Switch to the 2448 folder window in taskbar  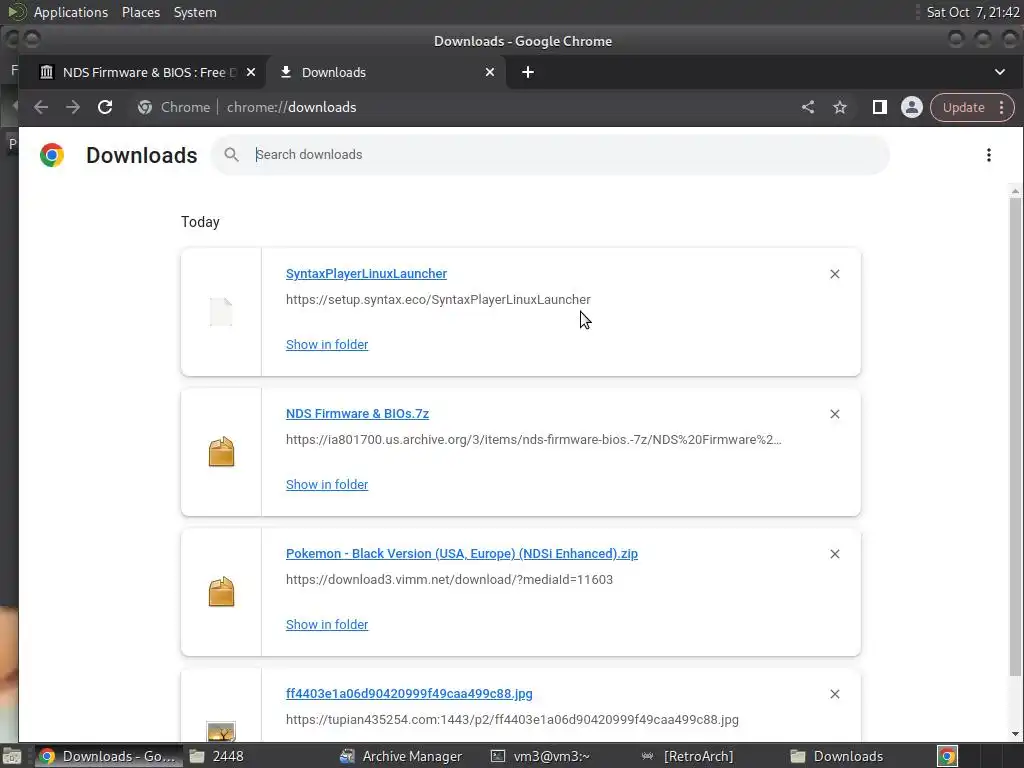(217, 756)
